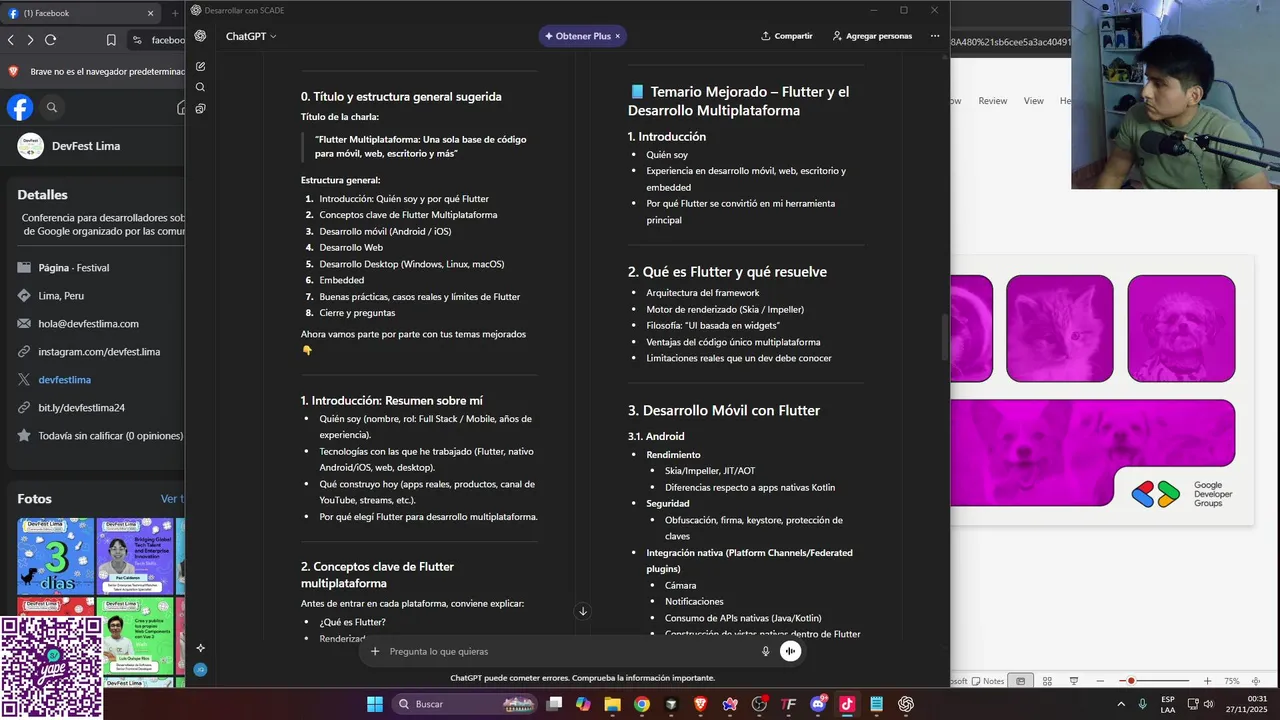The width and height of the screenshot is (1280, 720).
Task: Click the "3. Desarrollo Móvil con Flutter" heading
Action: click(x=724, y=411)
